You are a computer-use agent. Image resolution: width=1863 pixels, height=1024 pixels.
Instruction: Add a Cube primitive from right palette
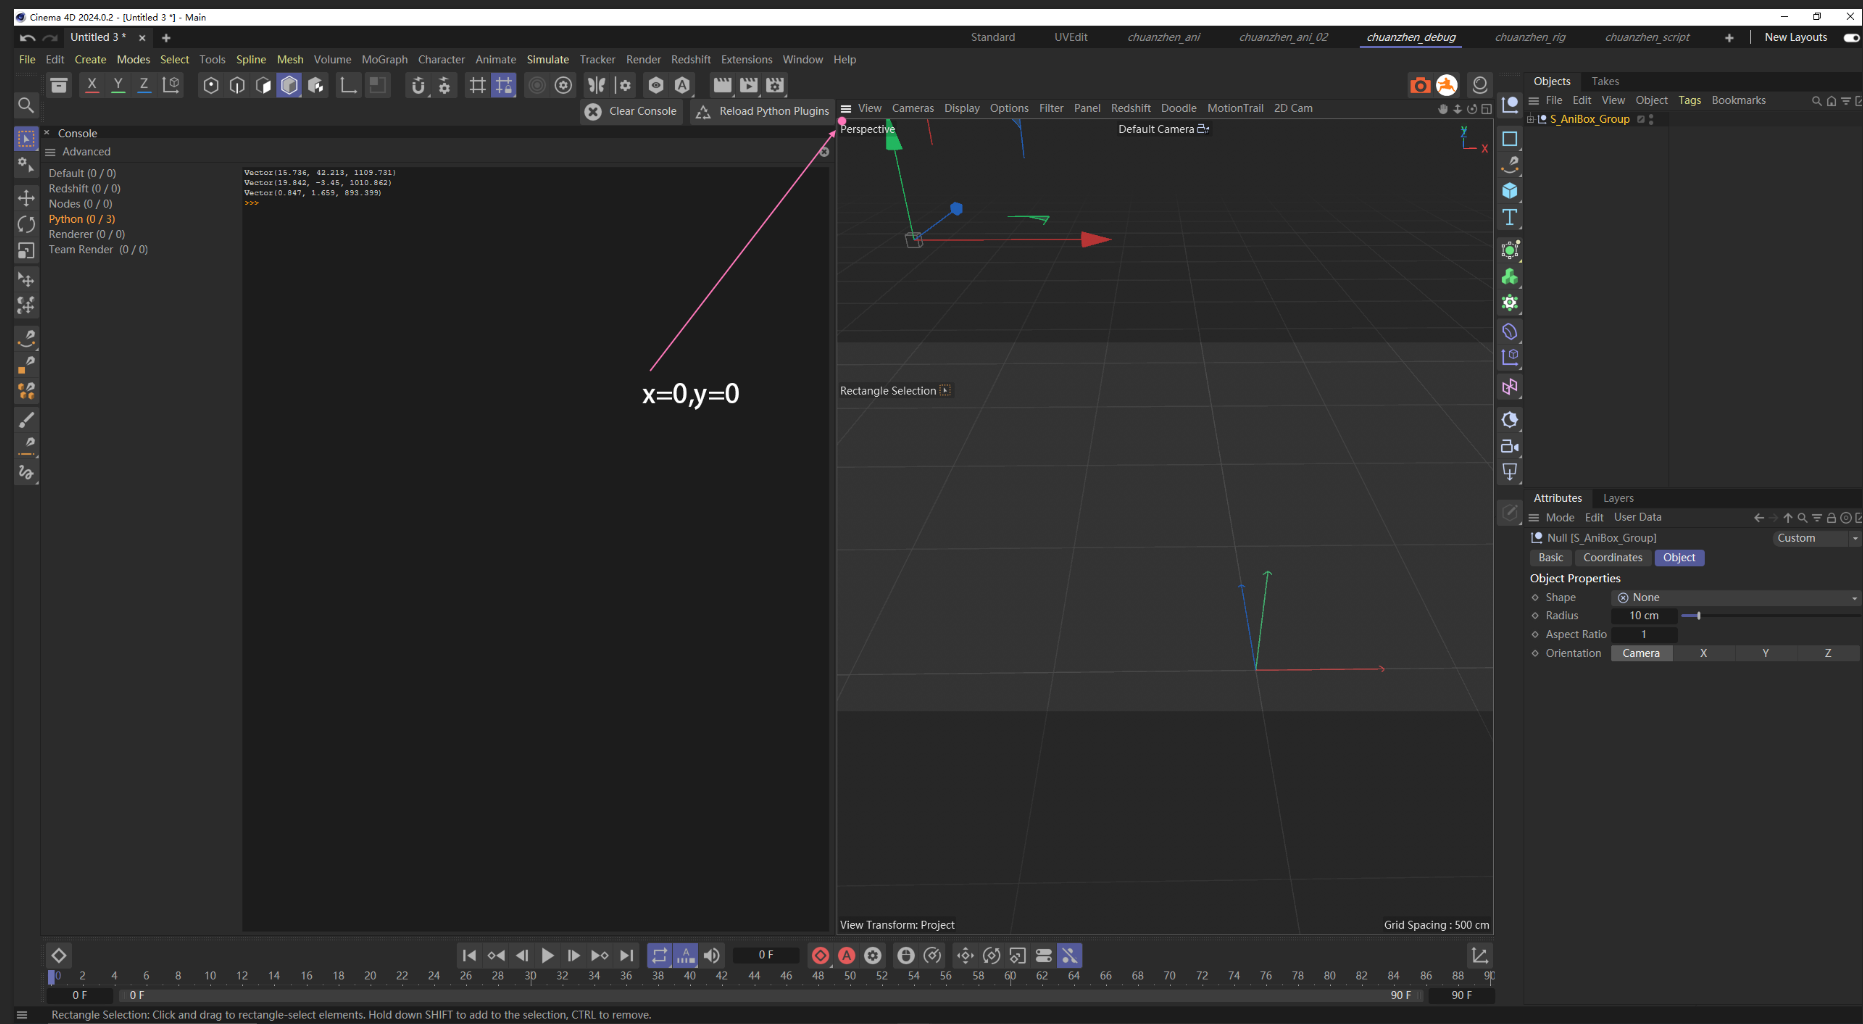(1510, 190)
